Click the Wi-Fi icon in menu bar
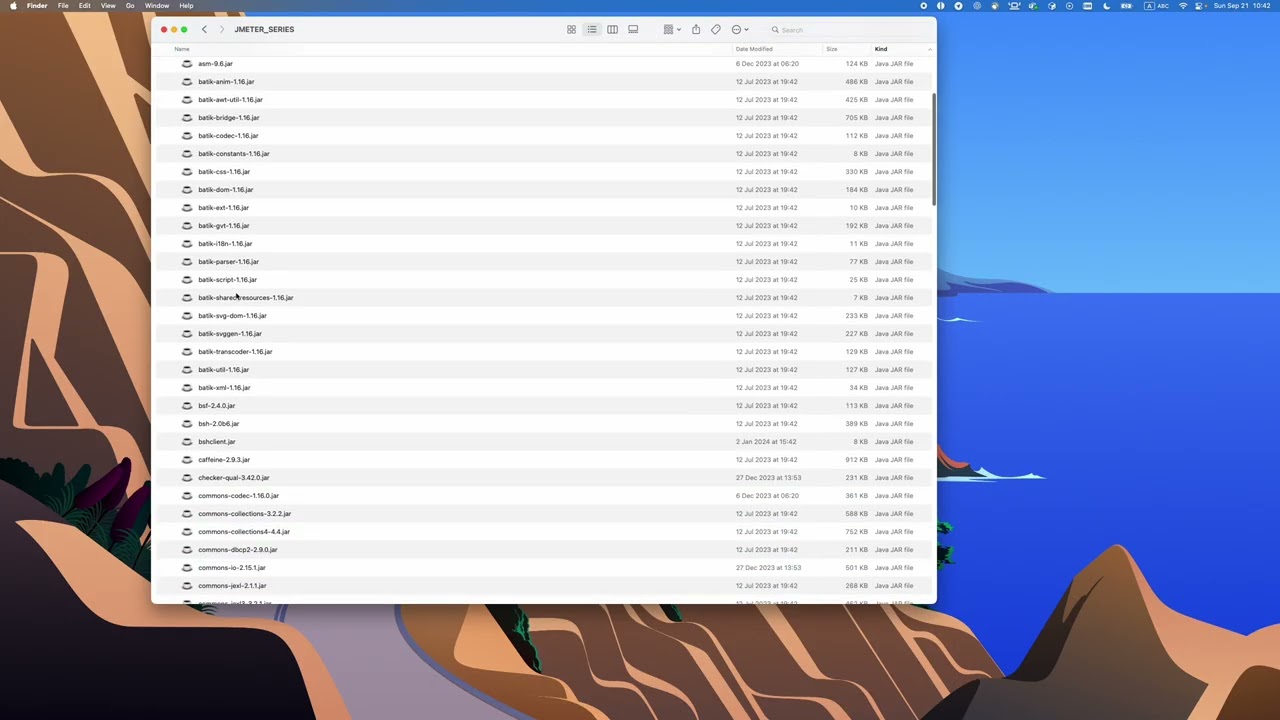Screen dimensions: 1280x720 click(1183, 6)
